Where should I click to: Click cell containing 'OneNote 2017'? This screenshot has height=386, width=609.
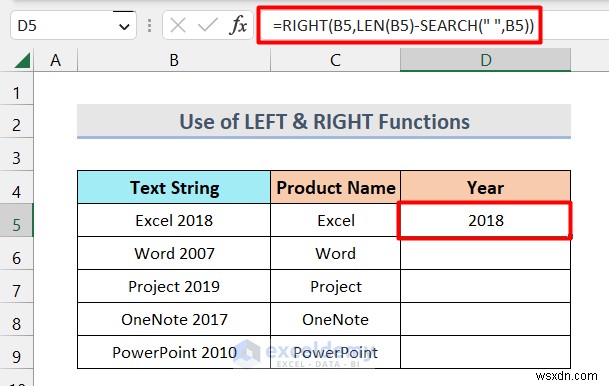click(174, 319)
